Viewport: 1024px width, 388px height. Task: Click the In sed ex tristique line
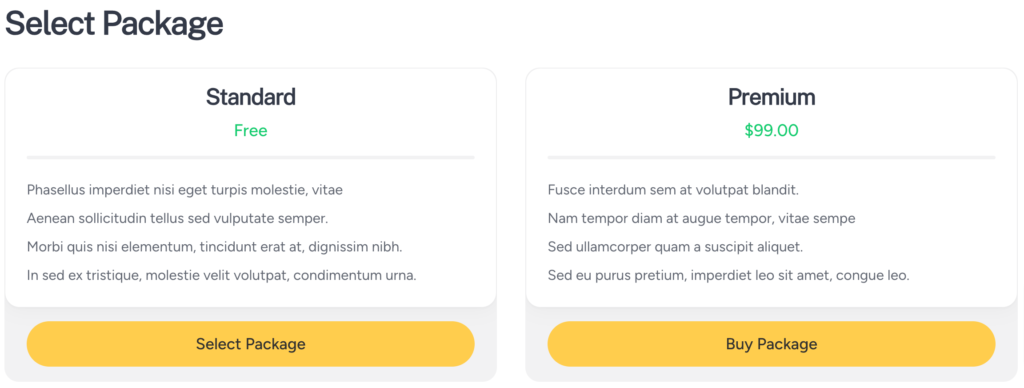(221, 276)
